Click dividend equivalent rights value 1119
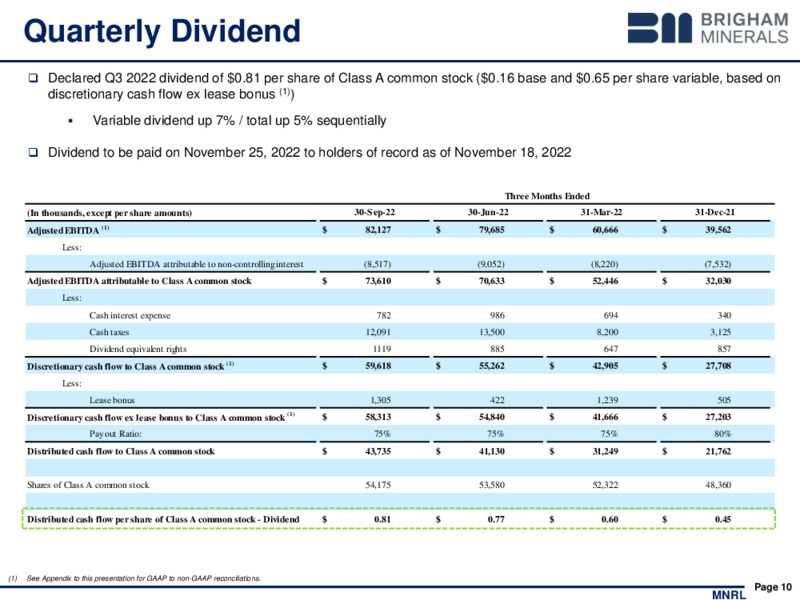 coord(382,349)
